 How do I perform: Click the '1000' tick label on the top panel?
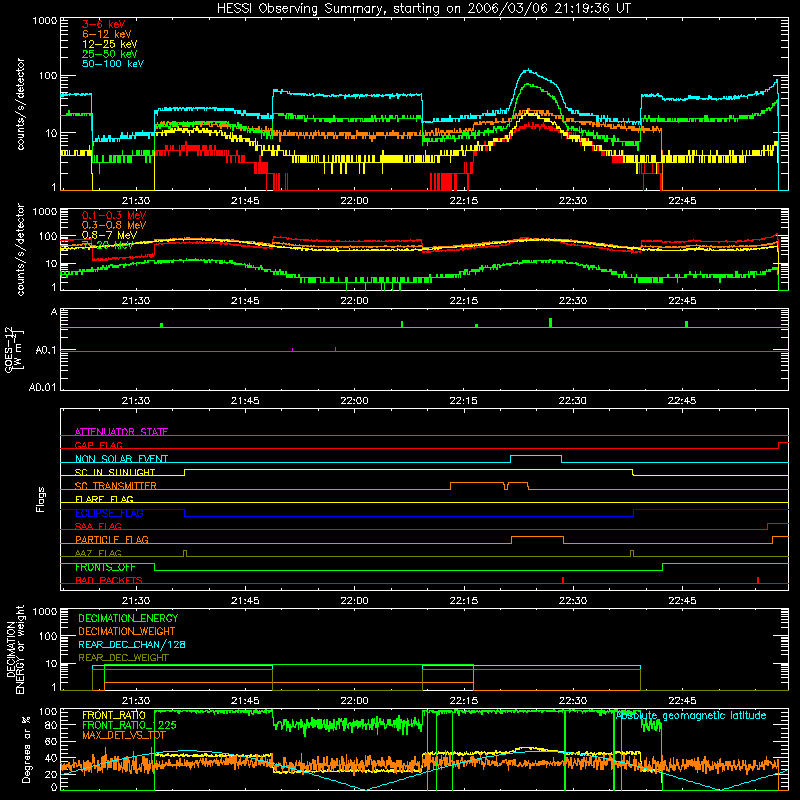(x=44, y=21)
